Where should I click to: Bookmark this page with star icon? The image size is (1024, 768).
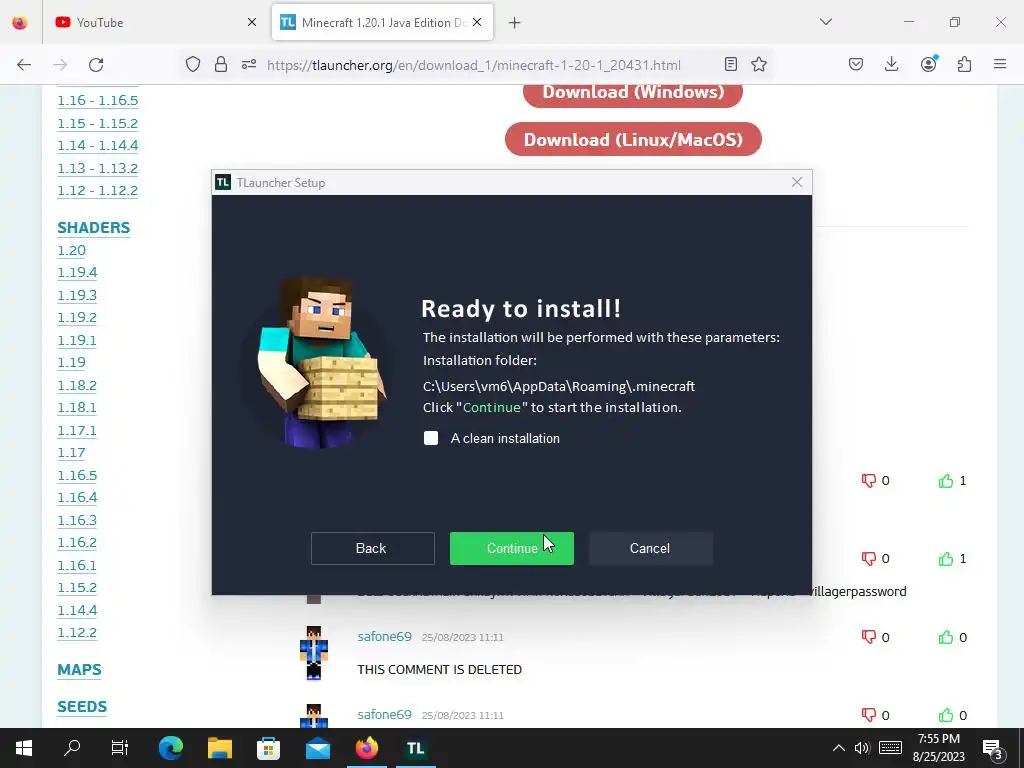759,64
